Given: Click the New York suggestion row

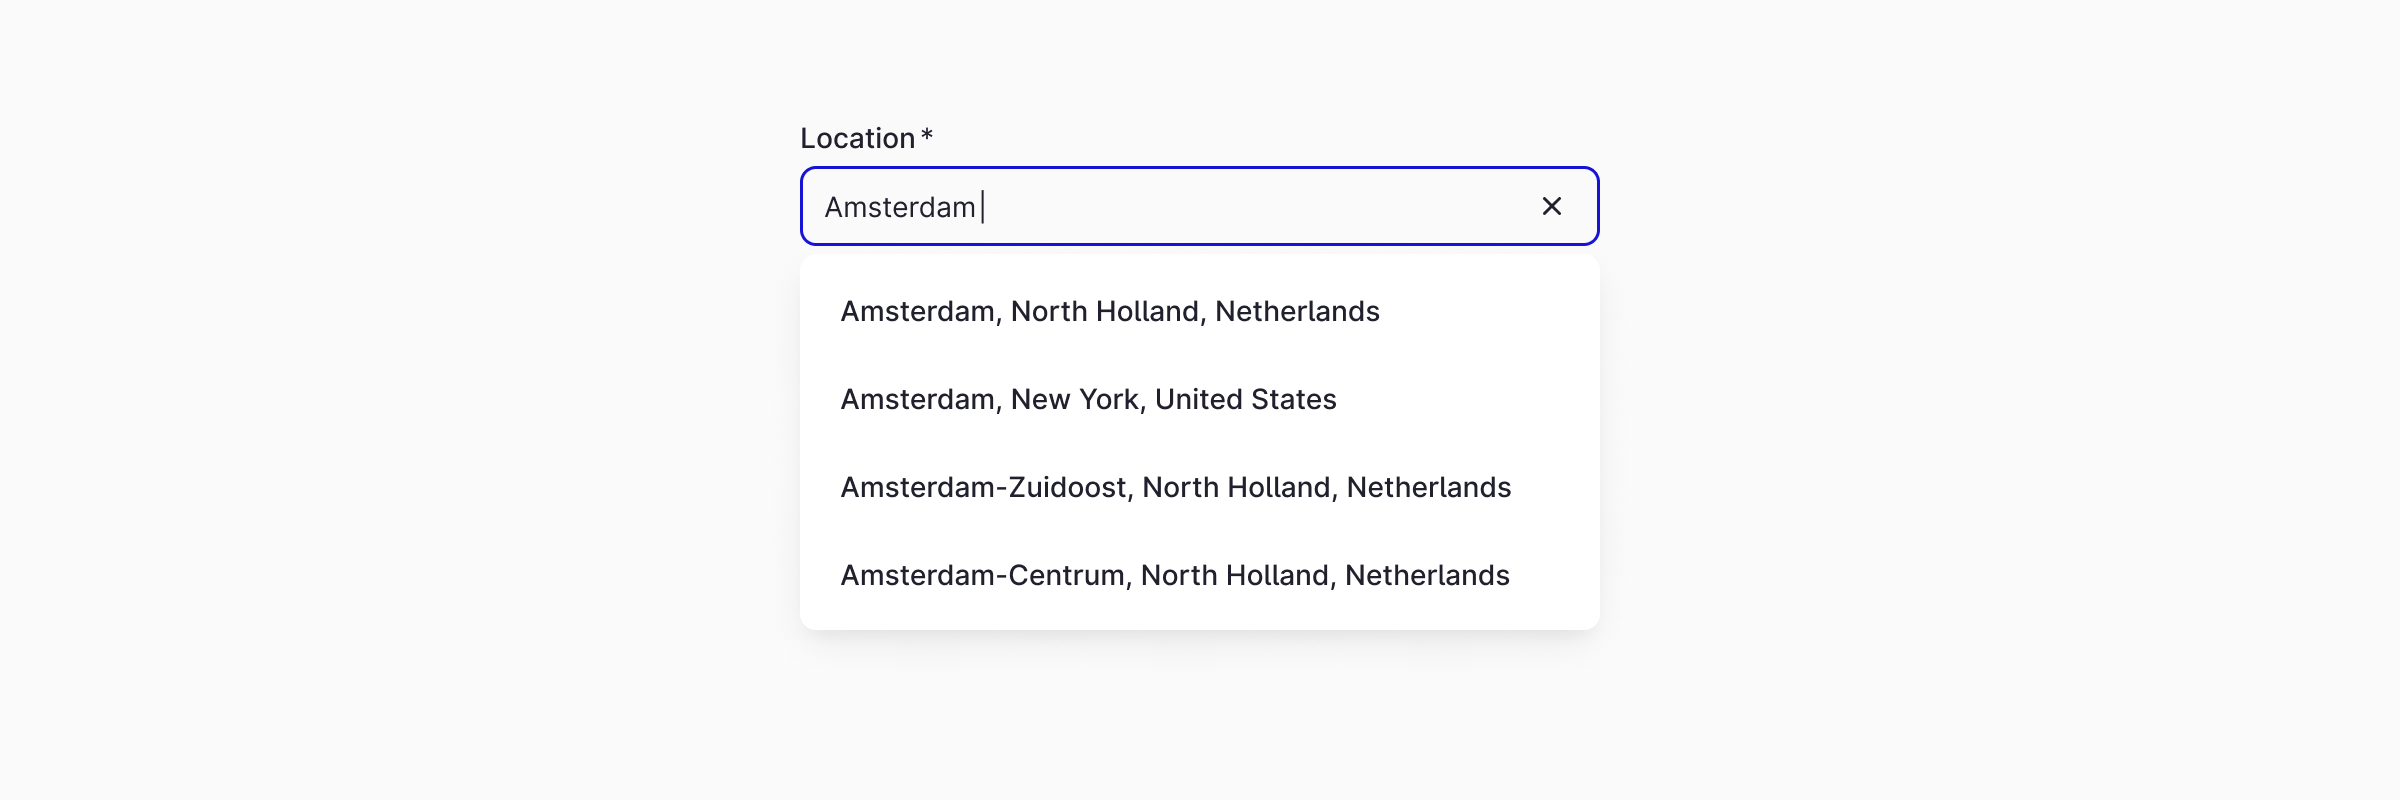Looking at the screenshot, I should click(1088, 400).
